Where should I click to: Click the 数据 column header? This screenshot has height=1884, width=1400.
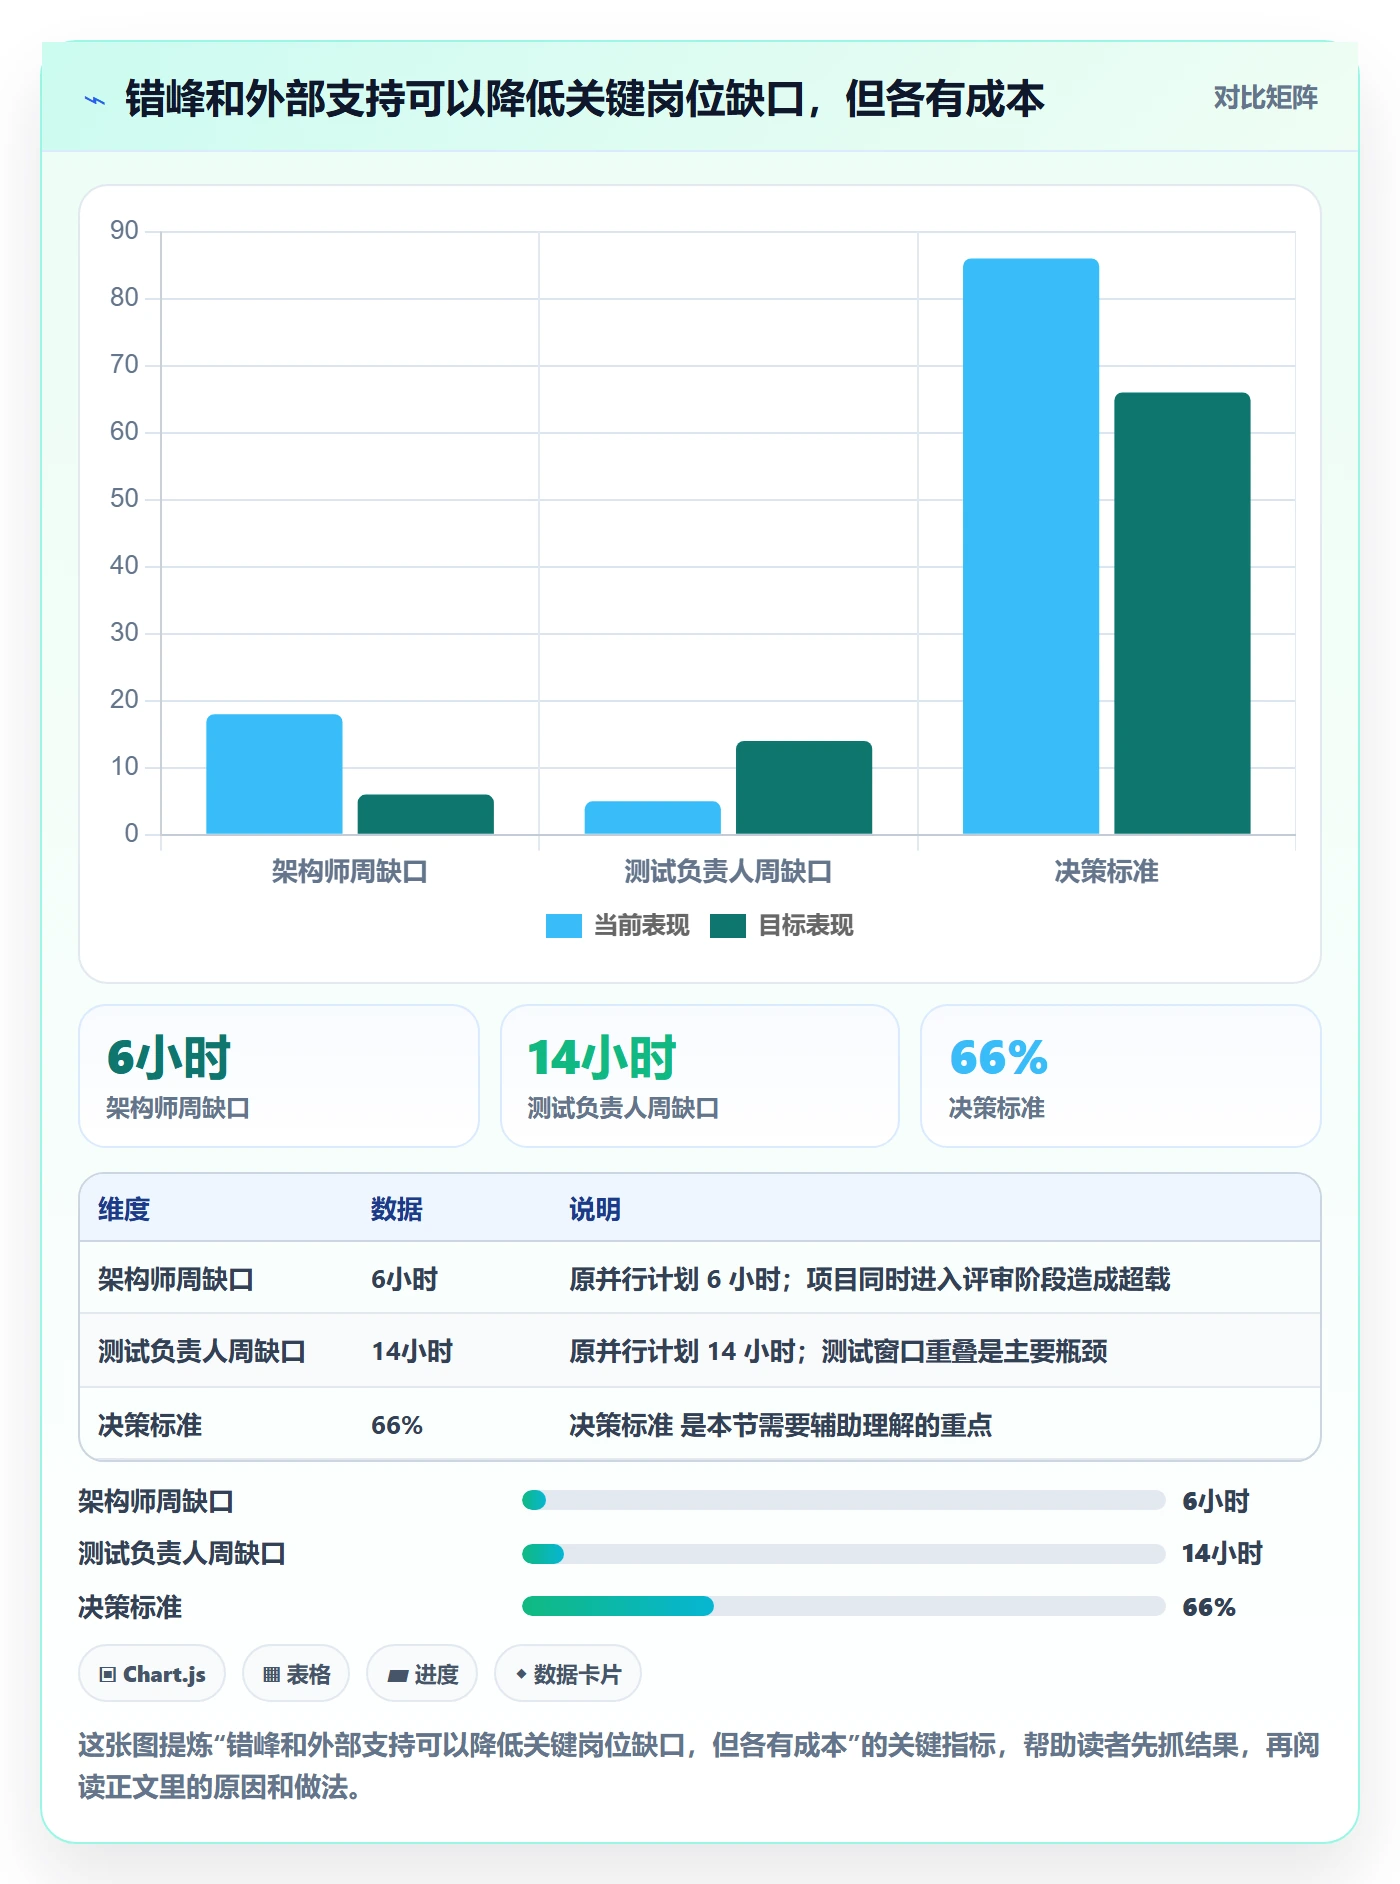(397, 1209)
